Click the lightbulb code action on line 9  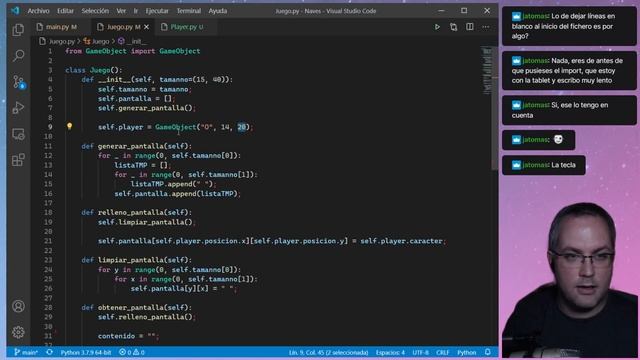pos(69,127)
